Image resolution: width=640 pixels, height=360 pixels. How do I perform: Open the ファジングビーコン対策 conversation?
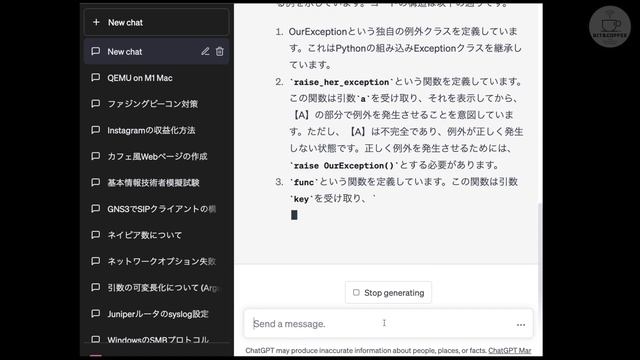tap(156, 104)
